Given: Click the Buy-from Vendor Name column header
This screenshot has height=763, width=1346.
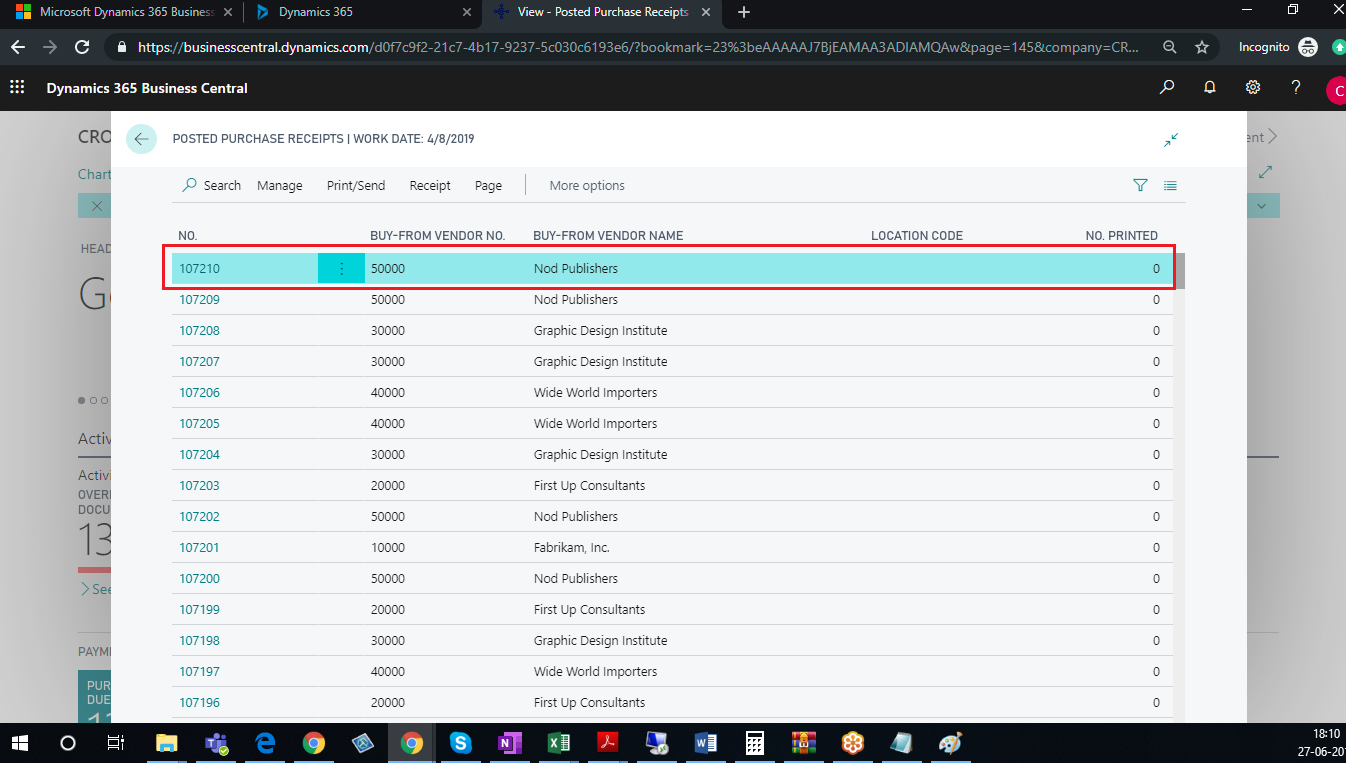Looking at the screenshot, I should point(608,236).
